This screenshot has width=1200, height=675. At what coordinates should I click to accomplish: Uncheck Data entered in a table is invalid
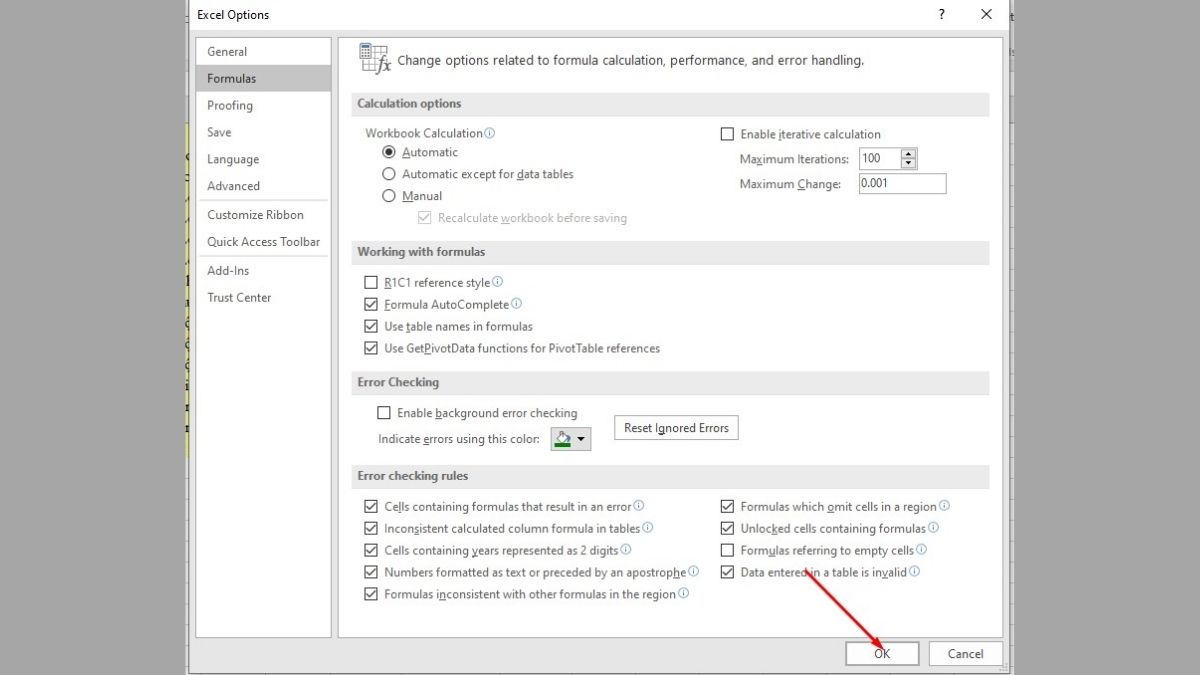click(727, 573)
